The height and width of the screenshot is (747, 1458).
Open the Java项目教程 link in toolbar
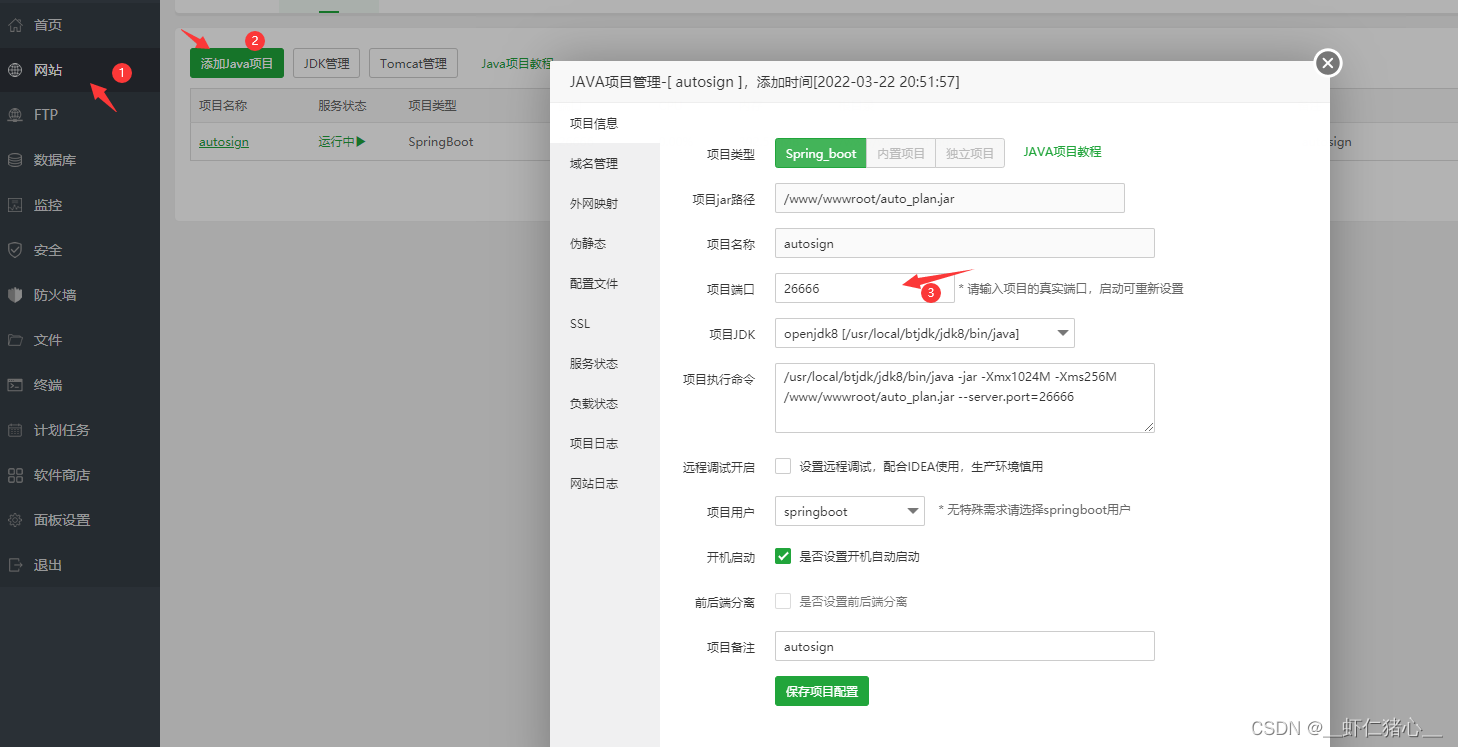point(516,63)
